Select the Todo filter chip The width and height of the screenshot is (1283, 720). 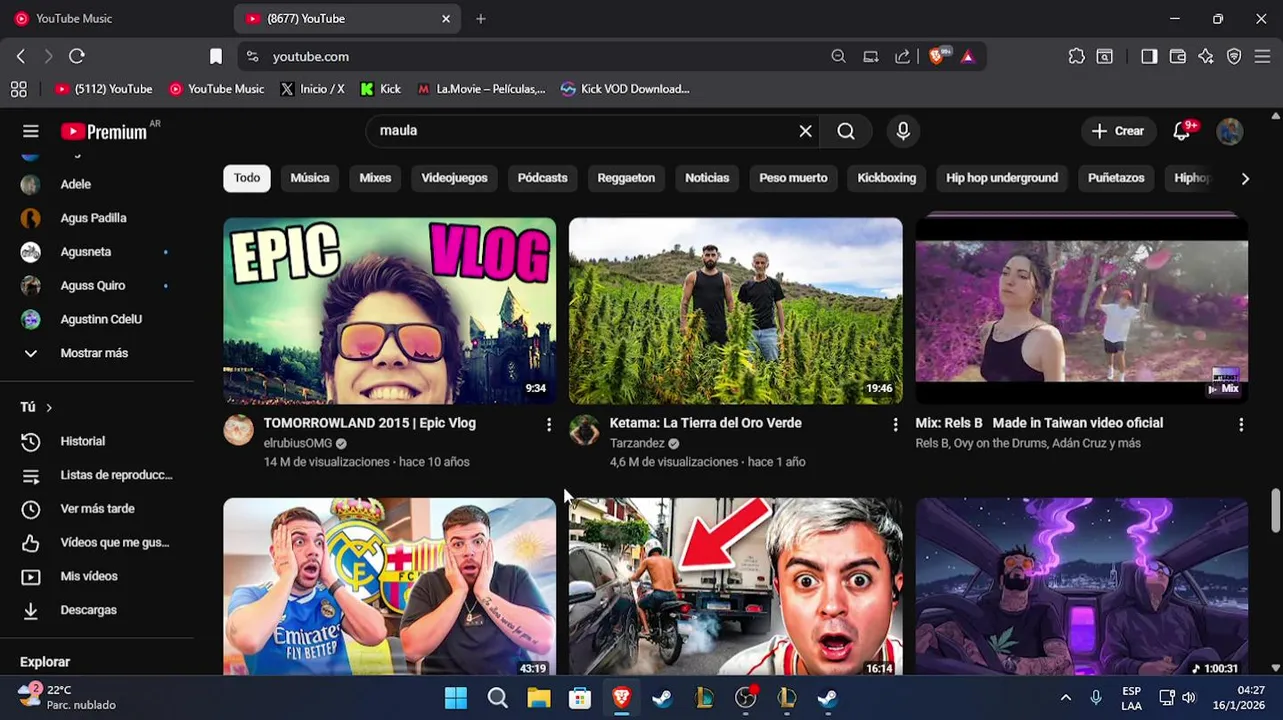point(247,178)
